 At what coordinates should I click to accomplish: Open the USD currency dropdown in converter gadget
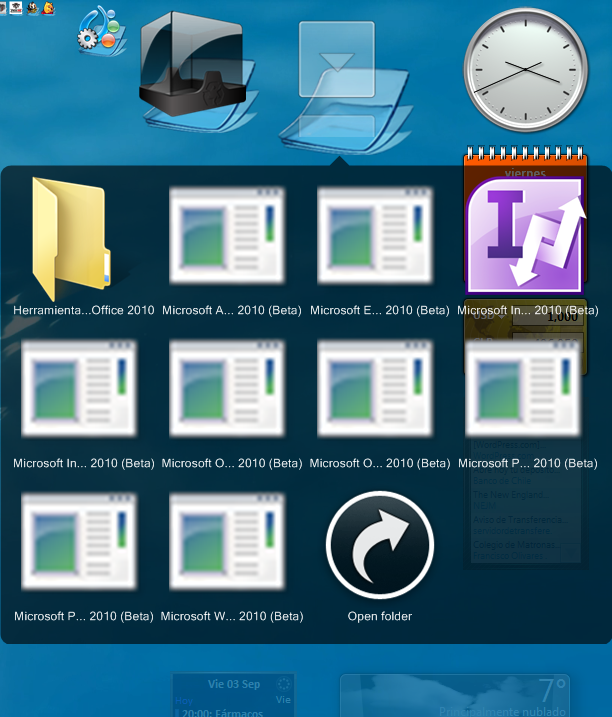click(x=489, y=316)
